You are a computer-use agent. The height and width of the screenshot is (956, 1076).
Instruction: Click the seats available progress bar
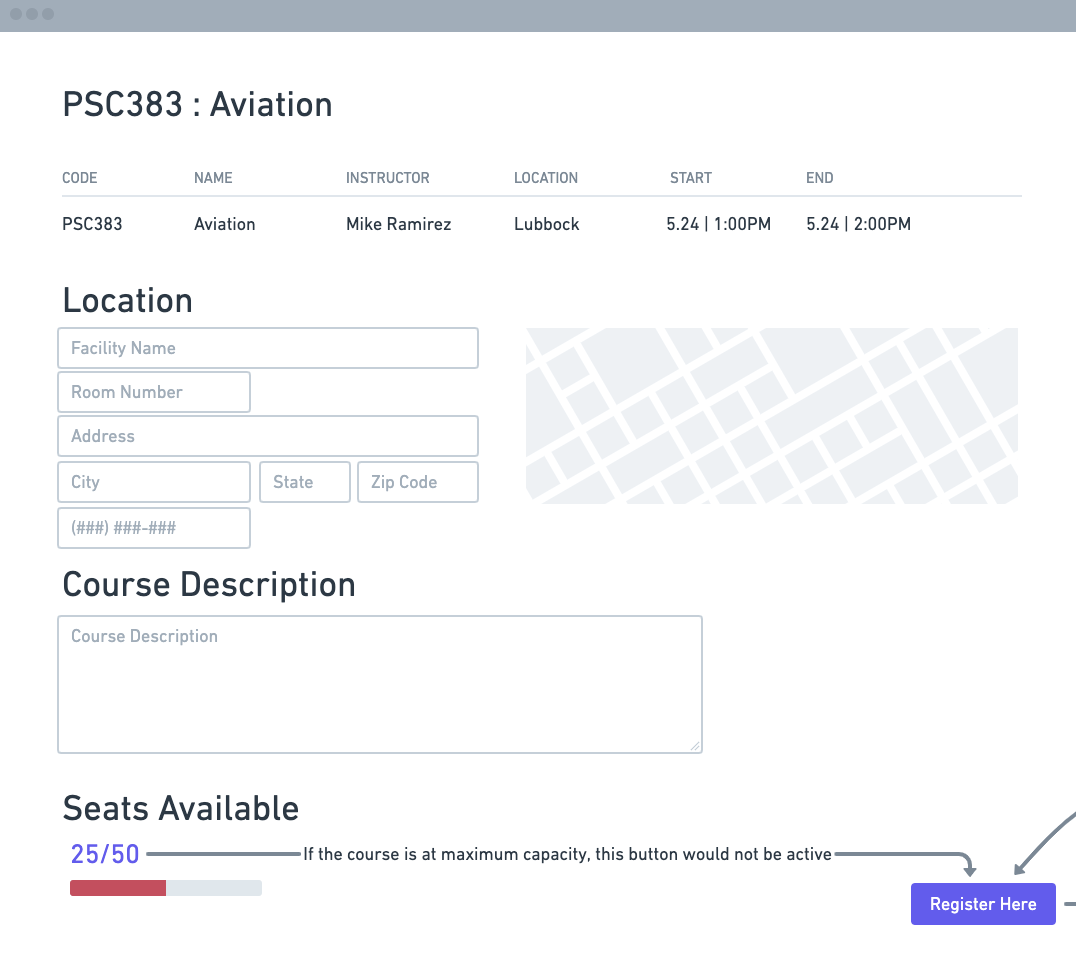pyautogui.click(x=165, y=888)
